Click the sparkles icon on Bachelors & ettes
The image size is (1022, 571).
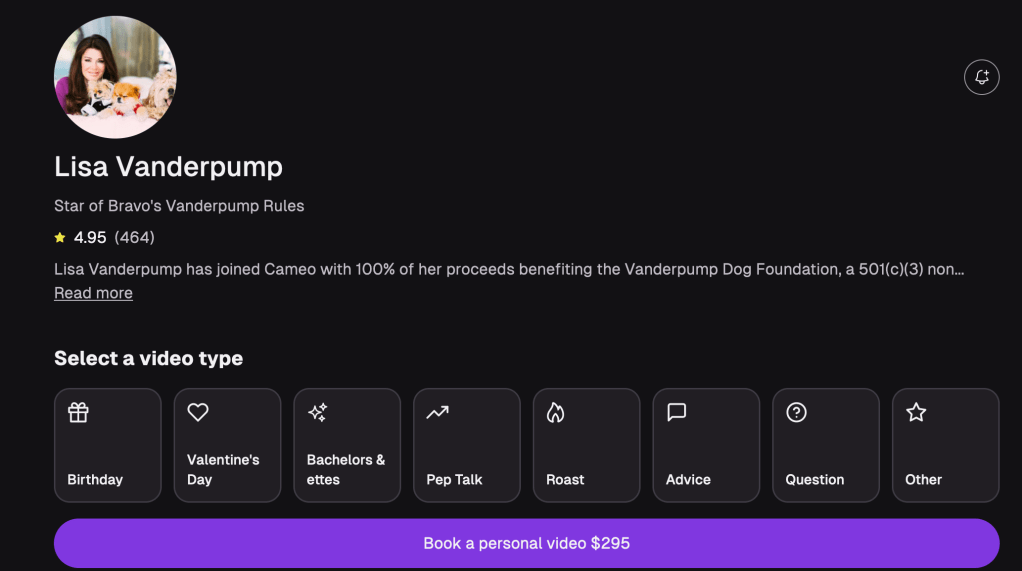pos(318,412)
